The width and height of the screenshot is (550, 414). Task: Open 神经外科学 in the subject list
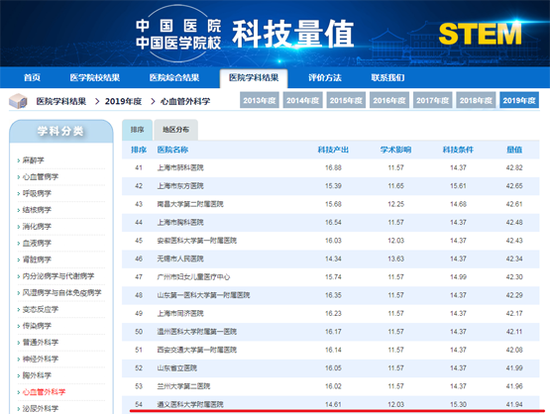tap(40, 359)
